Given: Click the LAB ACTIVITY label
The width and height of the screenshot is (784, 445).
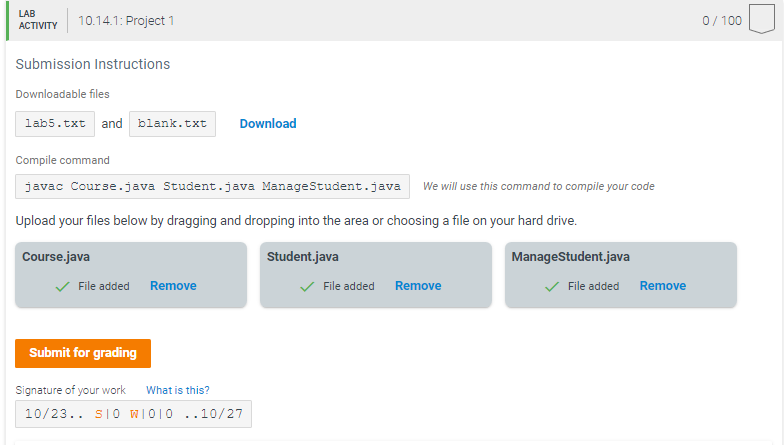Looking at the screenshot, I should [x=38, y=20].
